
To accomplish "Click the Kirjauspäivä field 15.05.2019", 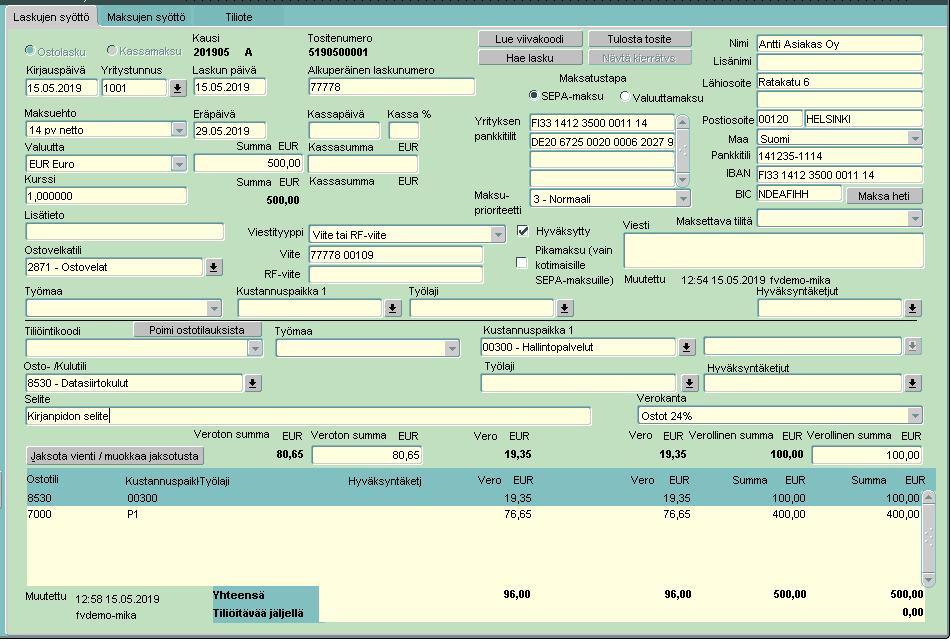I will pyautogui.click(x=62, y=88).
